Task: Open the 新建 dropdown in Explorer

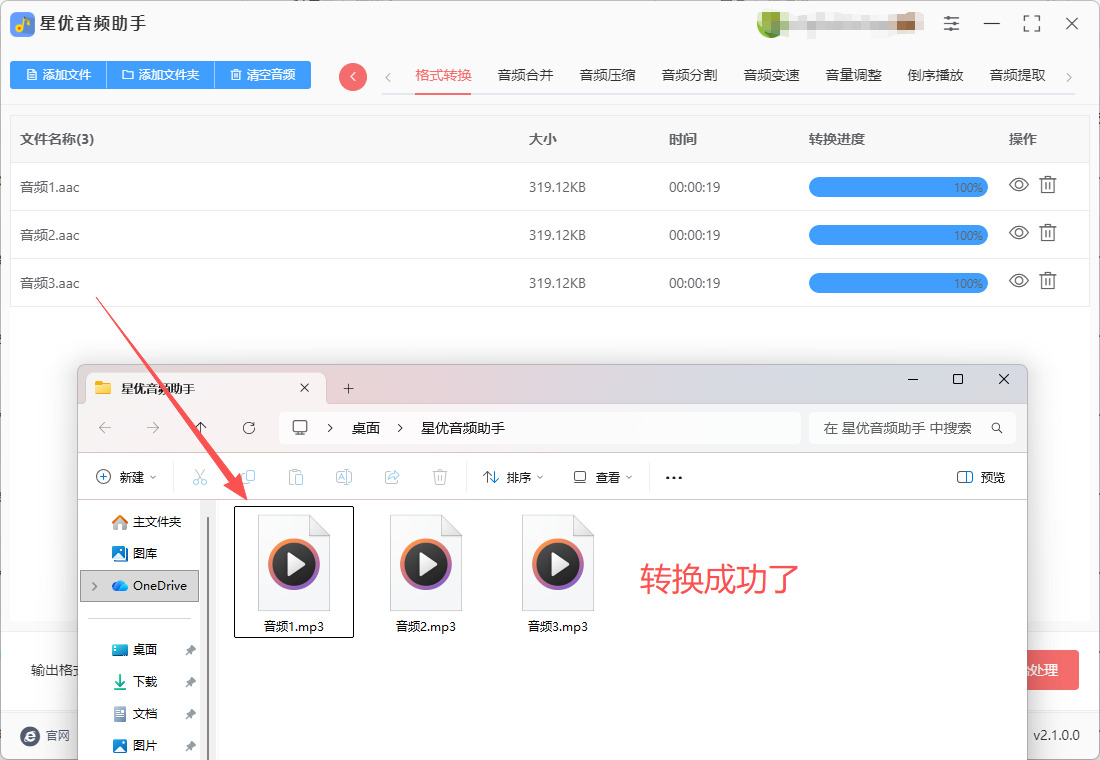Action: (126, 477)
